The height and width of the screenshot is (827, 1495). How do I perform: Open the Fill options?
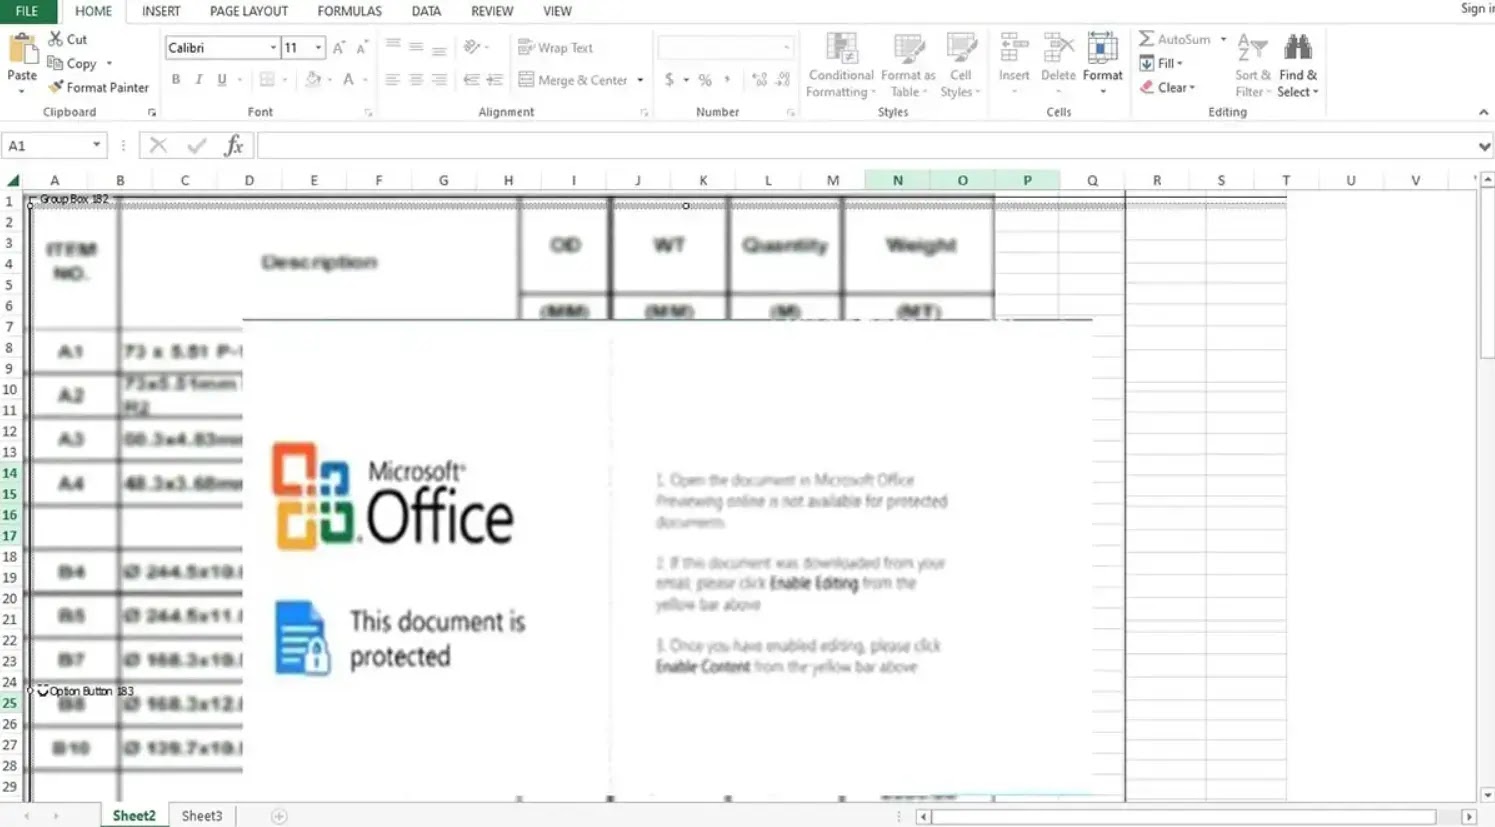(x=1162, y=63)
